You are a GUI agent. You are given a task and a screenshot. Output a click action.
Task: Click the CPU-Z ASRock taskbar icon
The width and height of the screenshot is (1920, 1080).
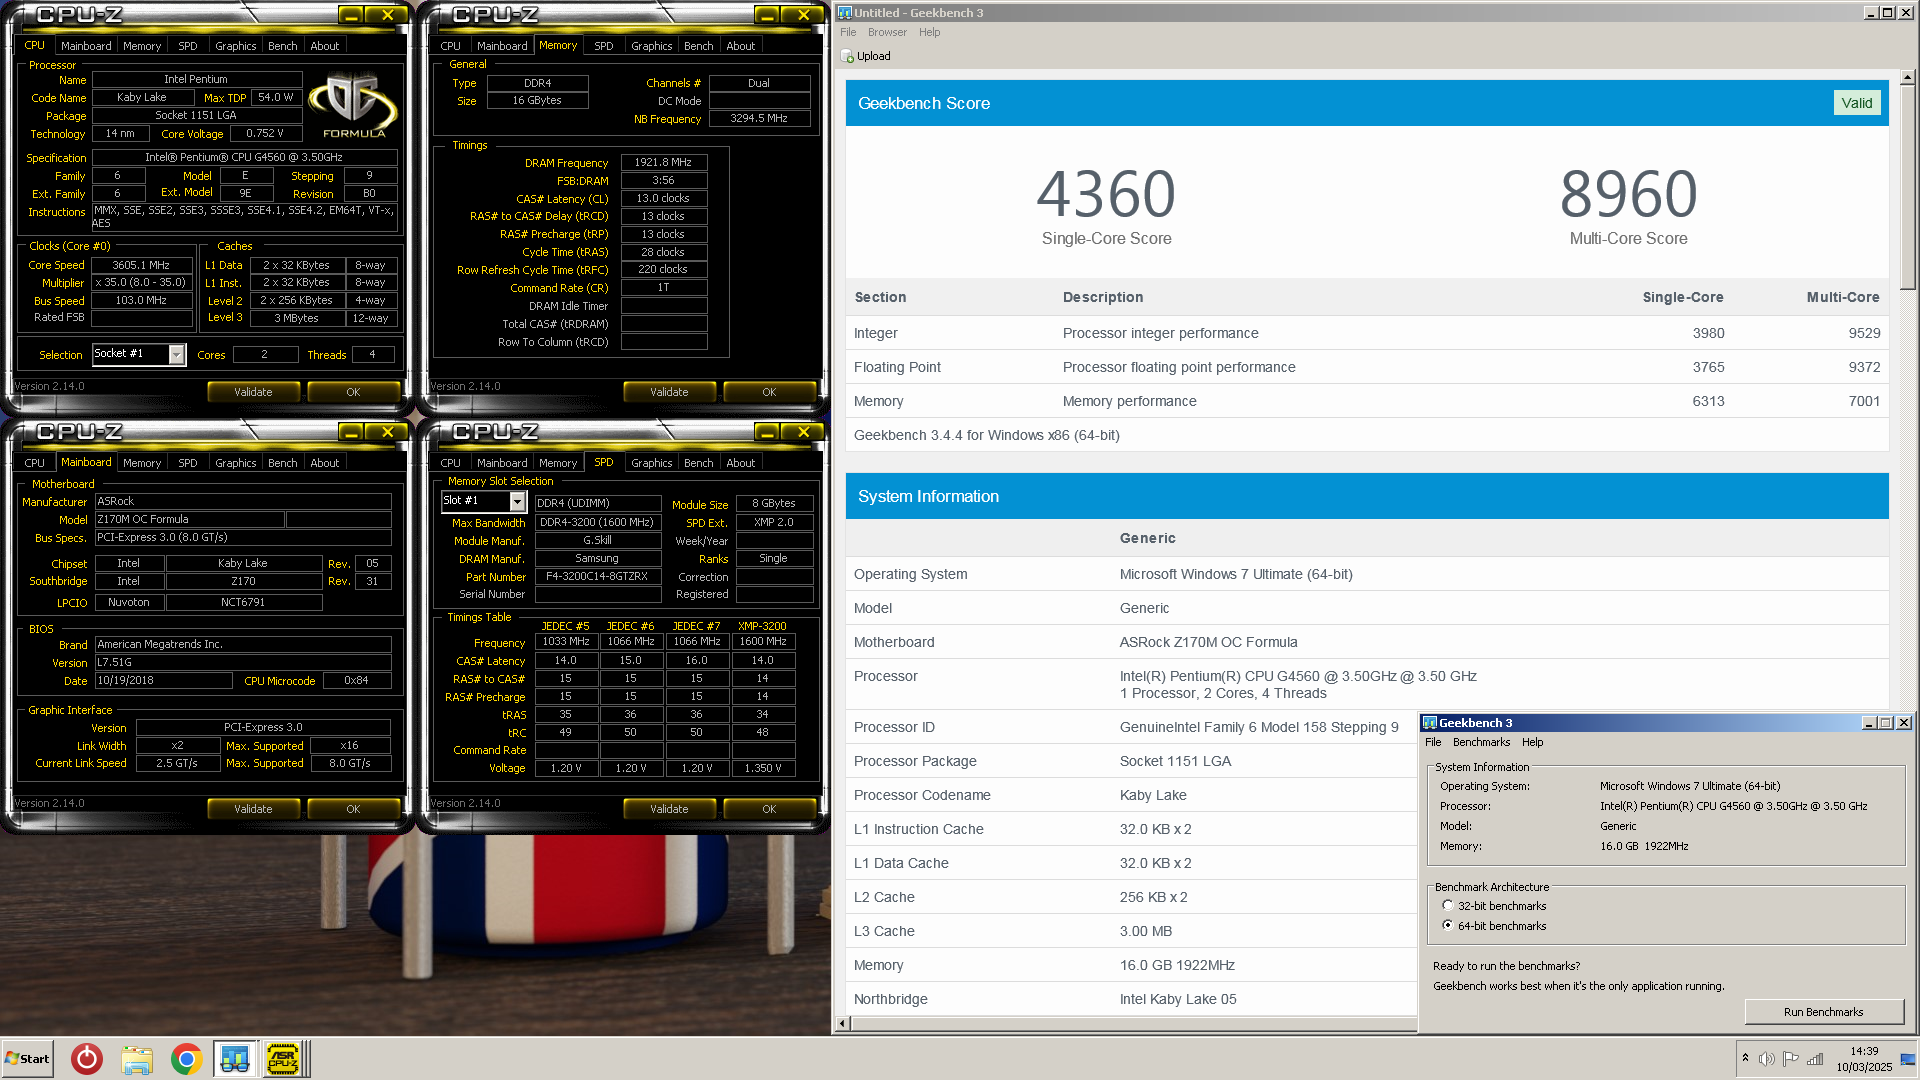(283, 1058)
